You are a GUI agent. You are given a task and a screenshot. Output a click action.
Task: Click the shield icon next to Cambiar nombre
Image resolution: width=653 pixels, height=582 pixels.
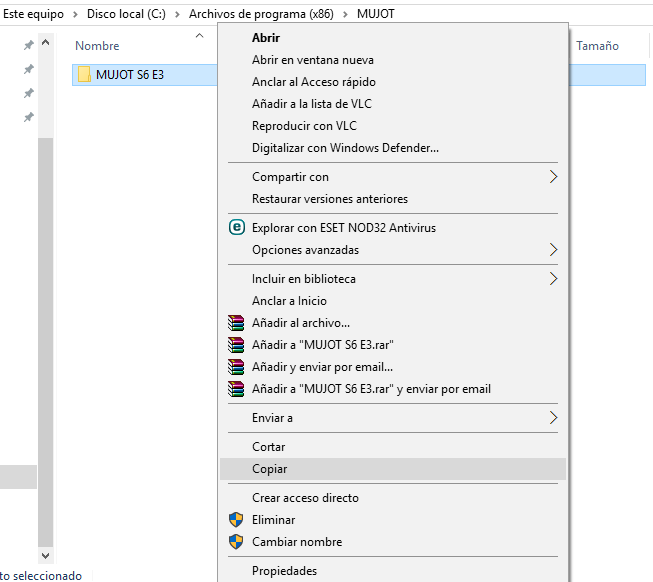[x=236, y=542]
